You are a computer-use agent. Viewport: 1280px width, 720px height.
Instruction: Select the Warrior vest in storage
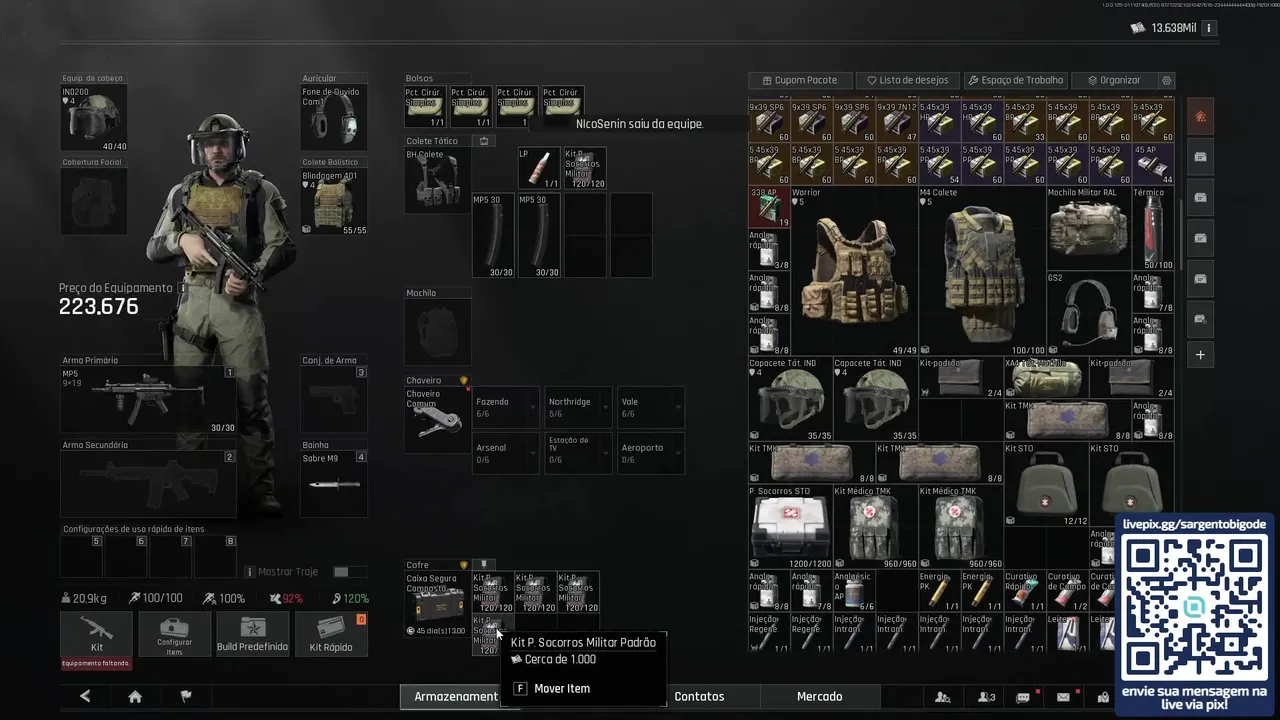(855, 270)
